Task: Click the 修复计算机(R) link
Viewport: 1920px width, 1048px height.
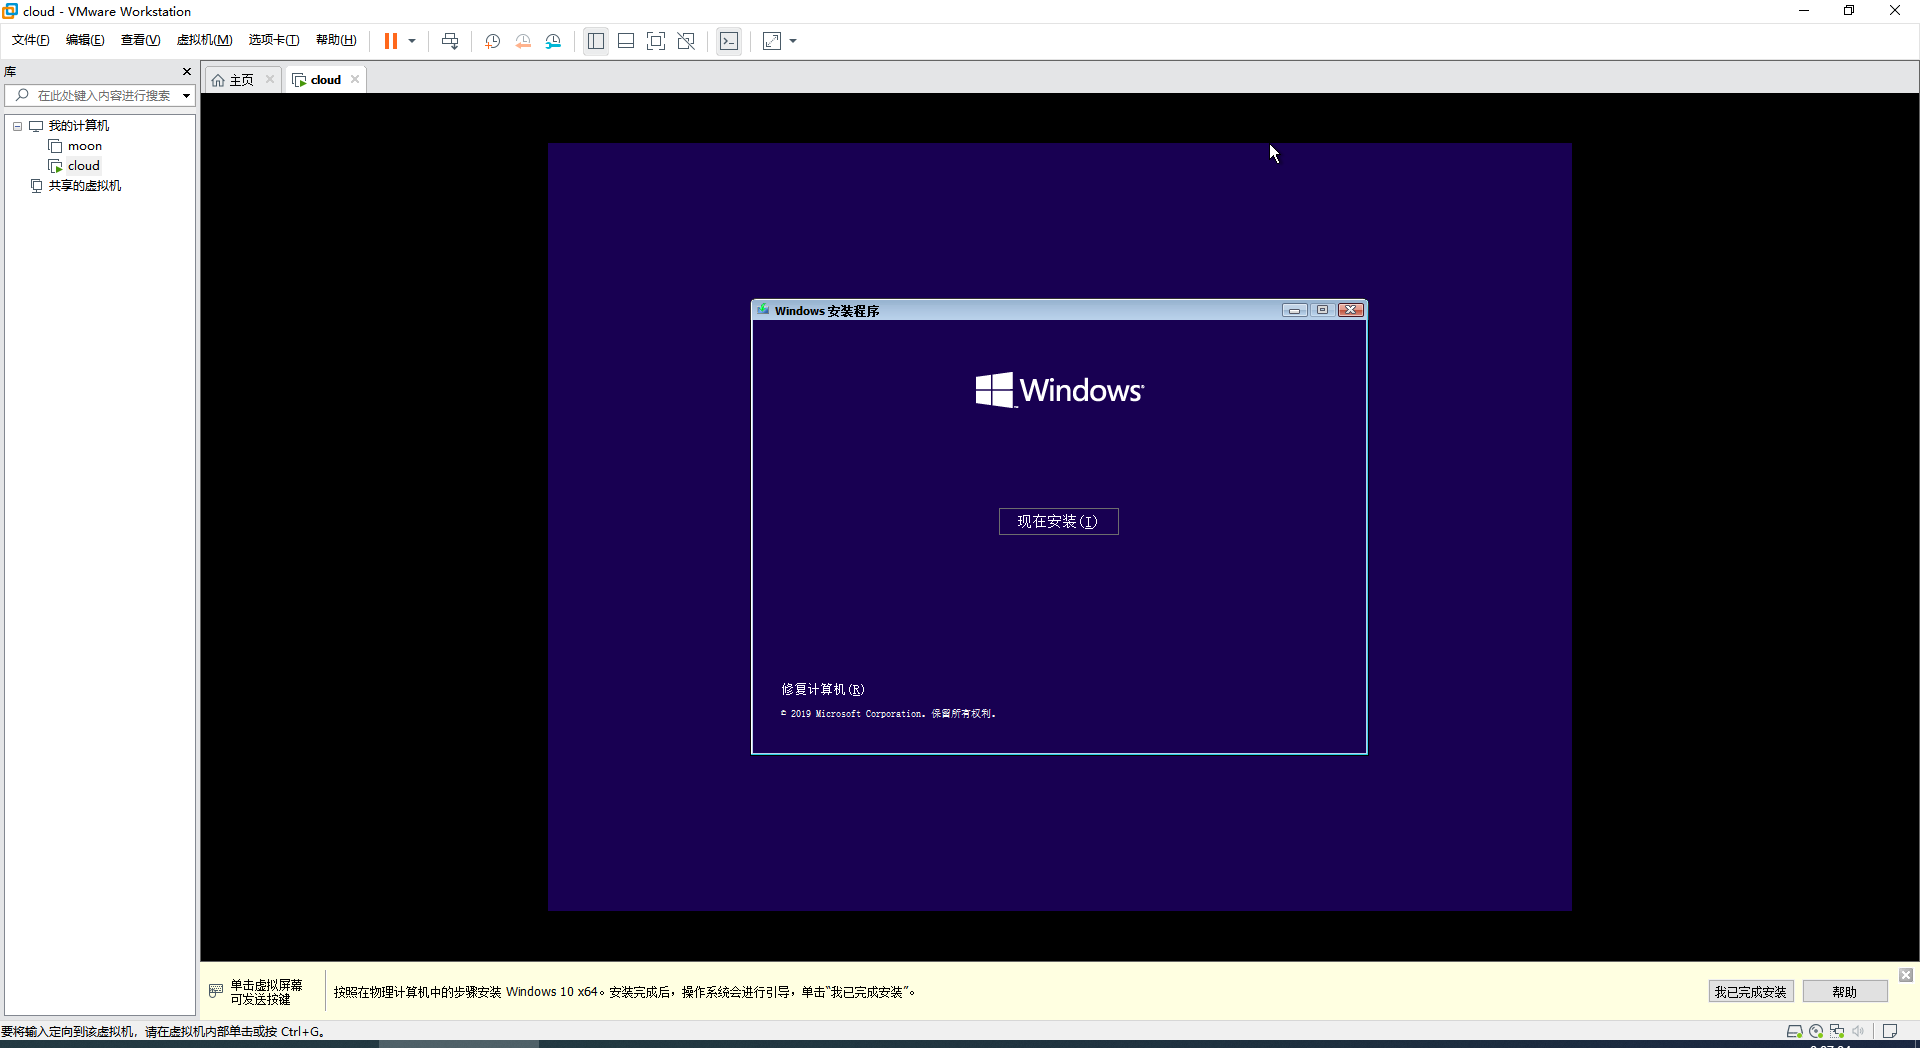Action: [x=823, y=689]
